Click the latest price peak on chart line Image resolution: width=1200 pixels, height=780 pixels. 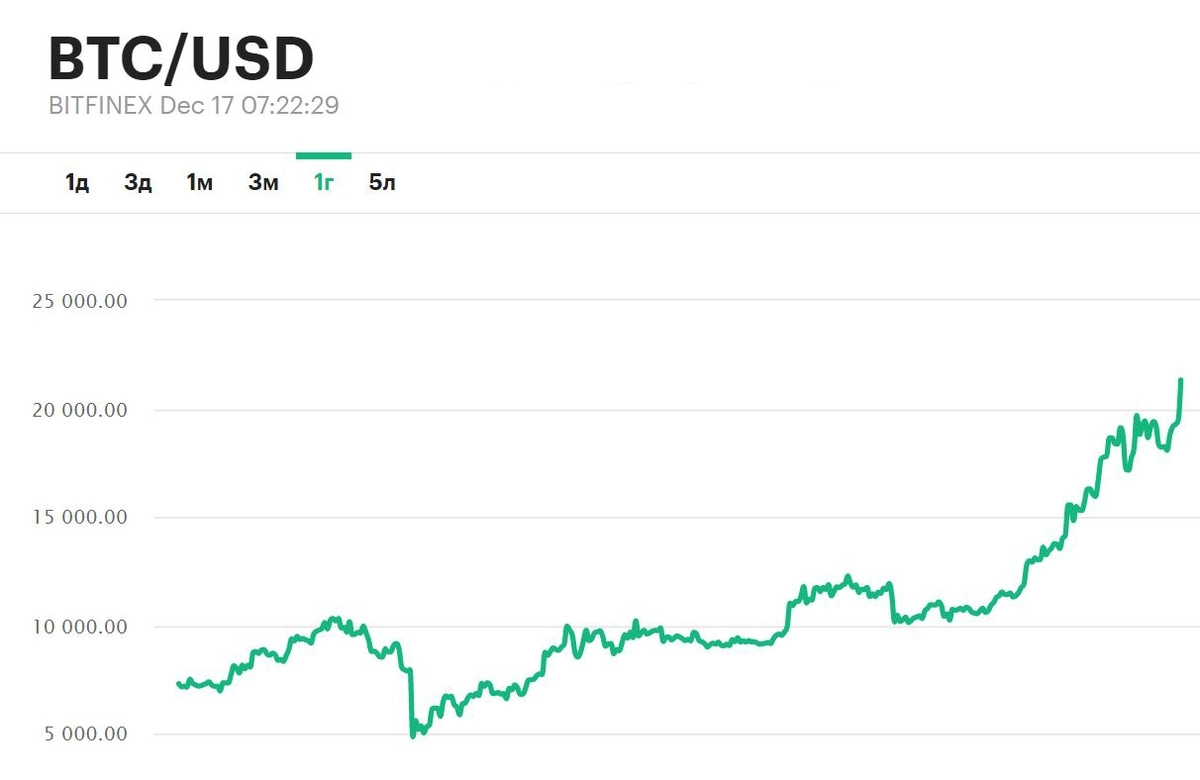(1181, 380)
